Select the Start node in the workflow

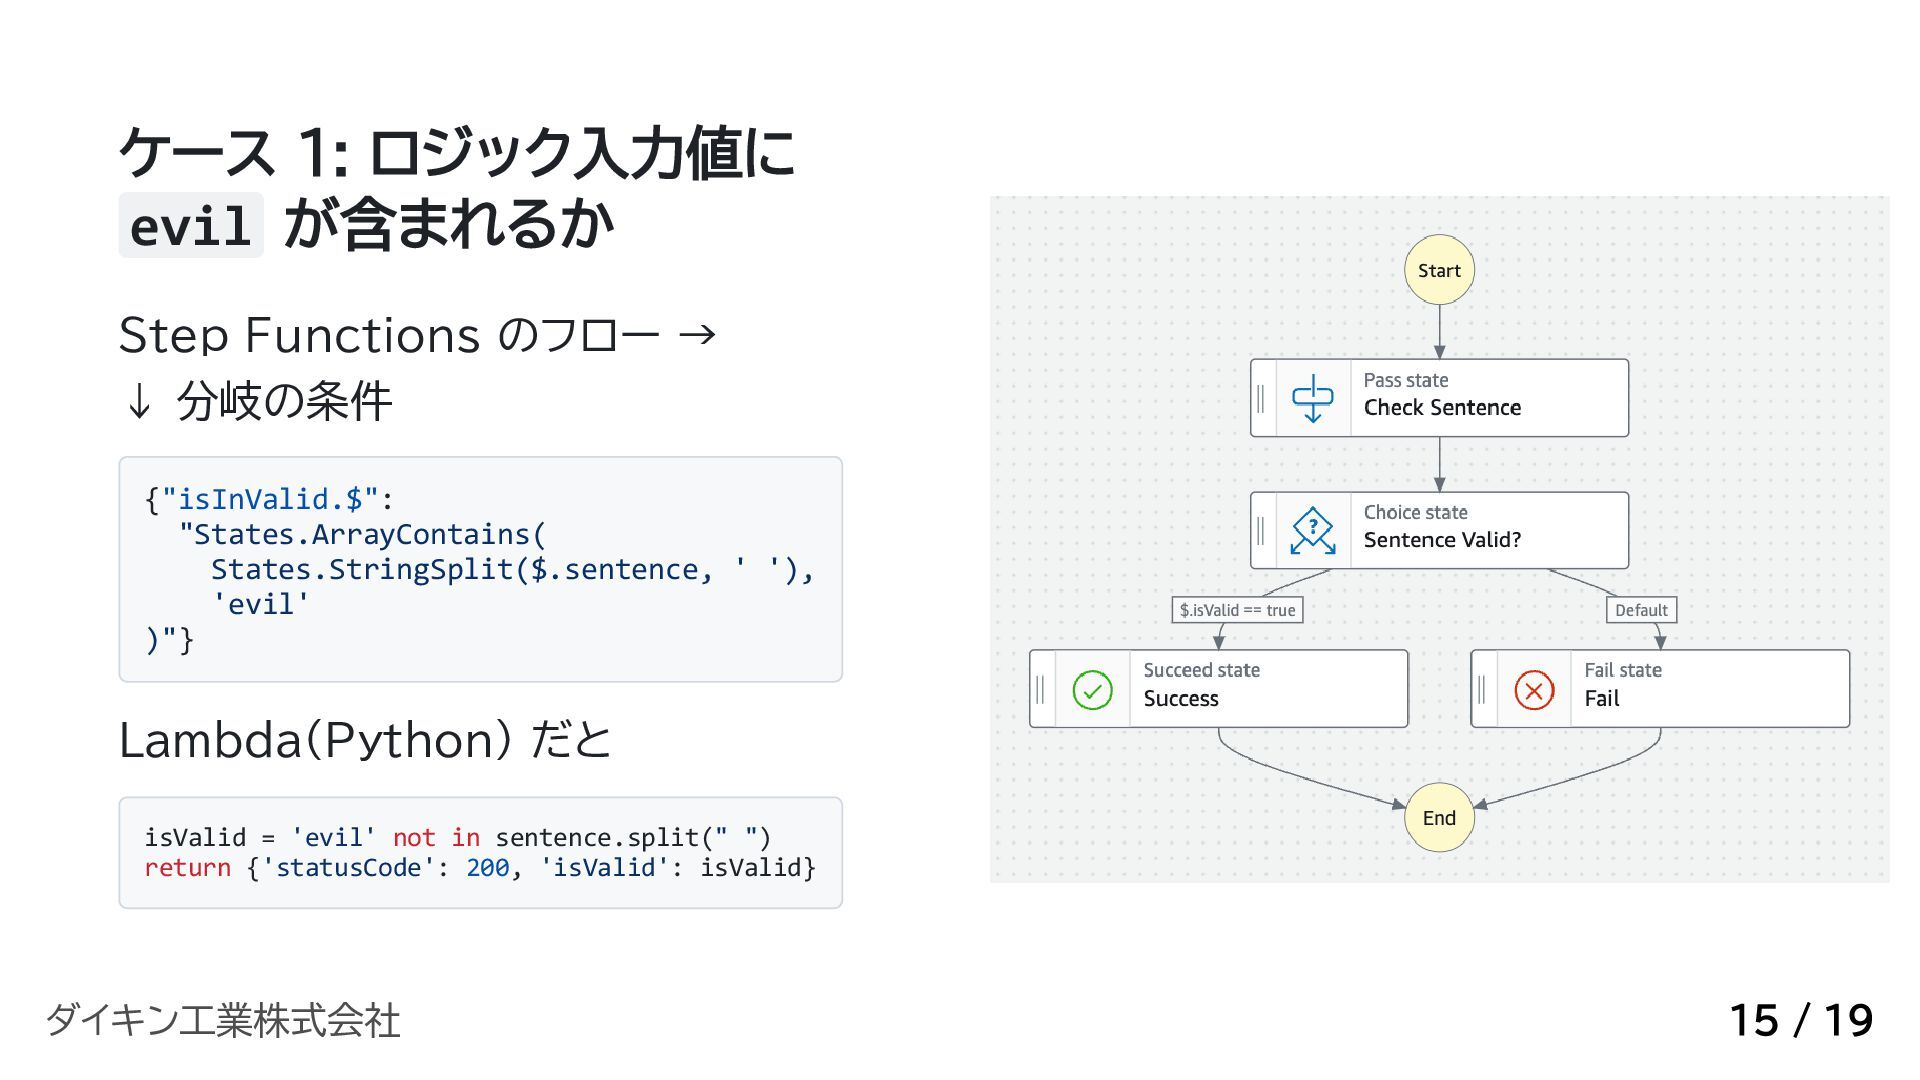[x=1439, y=270]
